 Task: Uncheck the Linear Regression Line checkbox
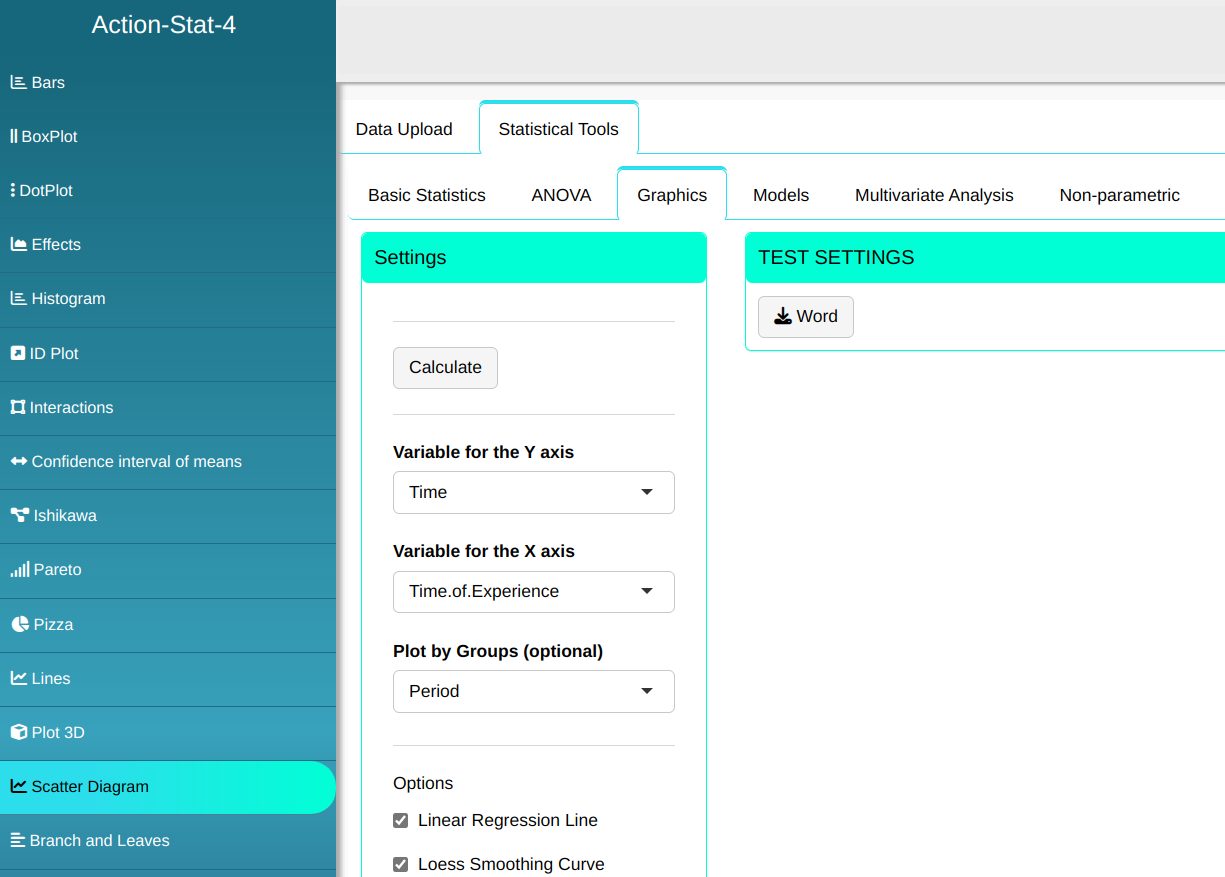(x=401, y=821)
